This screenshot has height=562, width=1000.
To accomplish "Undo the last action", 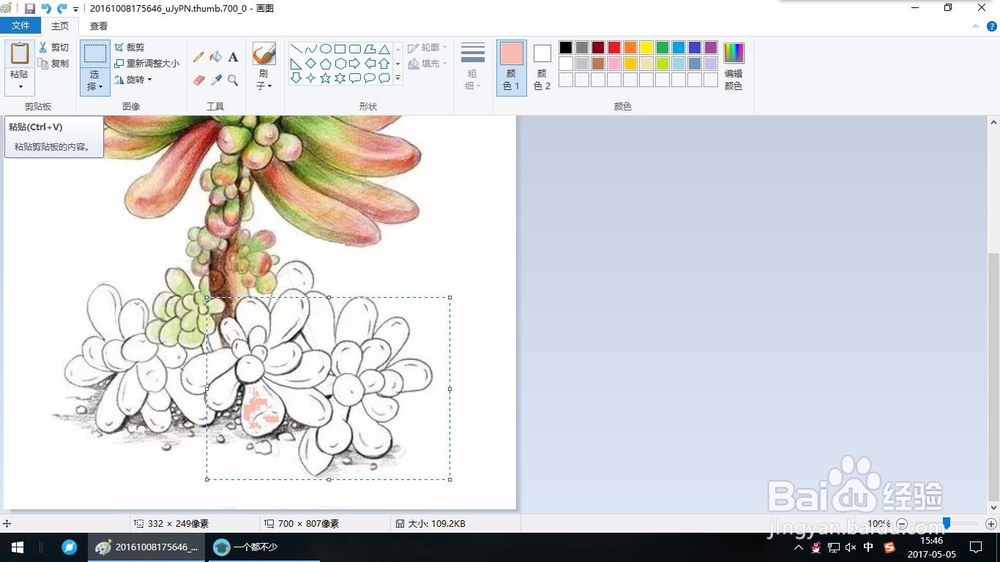I will 46,8.
